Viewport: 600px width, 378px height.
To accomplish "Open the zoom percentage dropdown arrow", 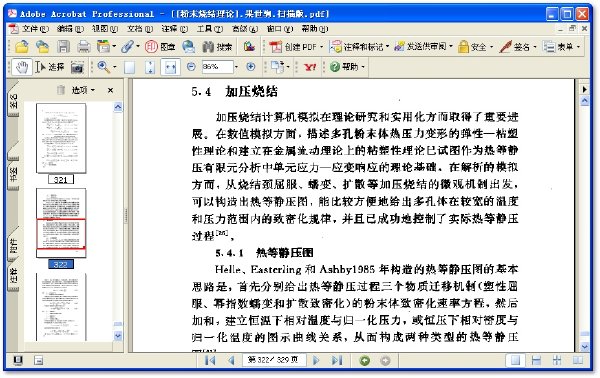I will pyautogui.click(x=236, y=67).
